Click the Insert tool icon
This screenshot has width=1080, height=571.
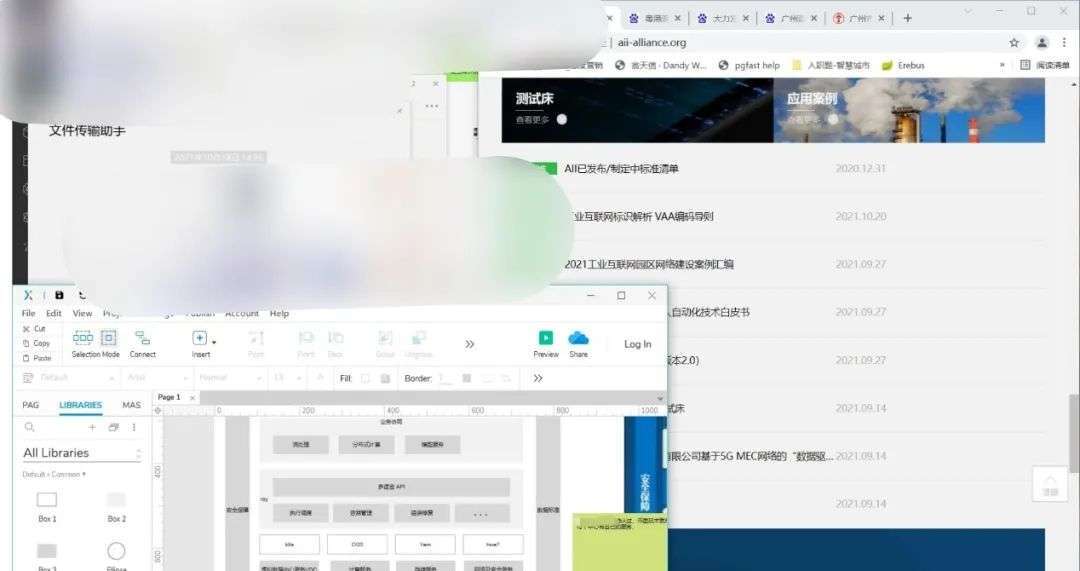[x=199, y=339]
